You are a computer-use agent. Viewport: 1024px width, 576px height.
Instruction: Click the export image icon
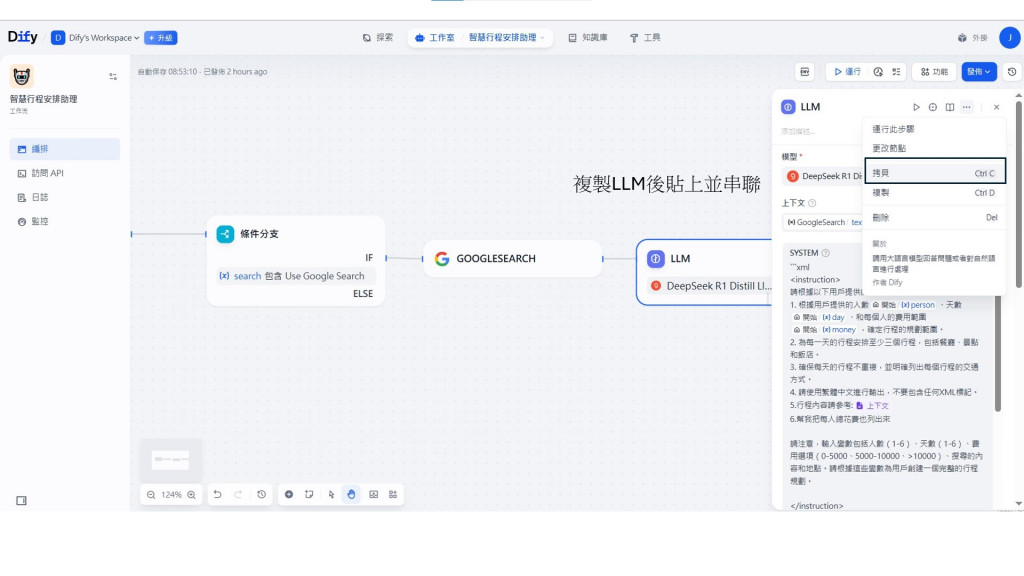374,495
